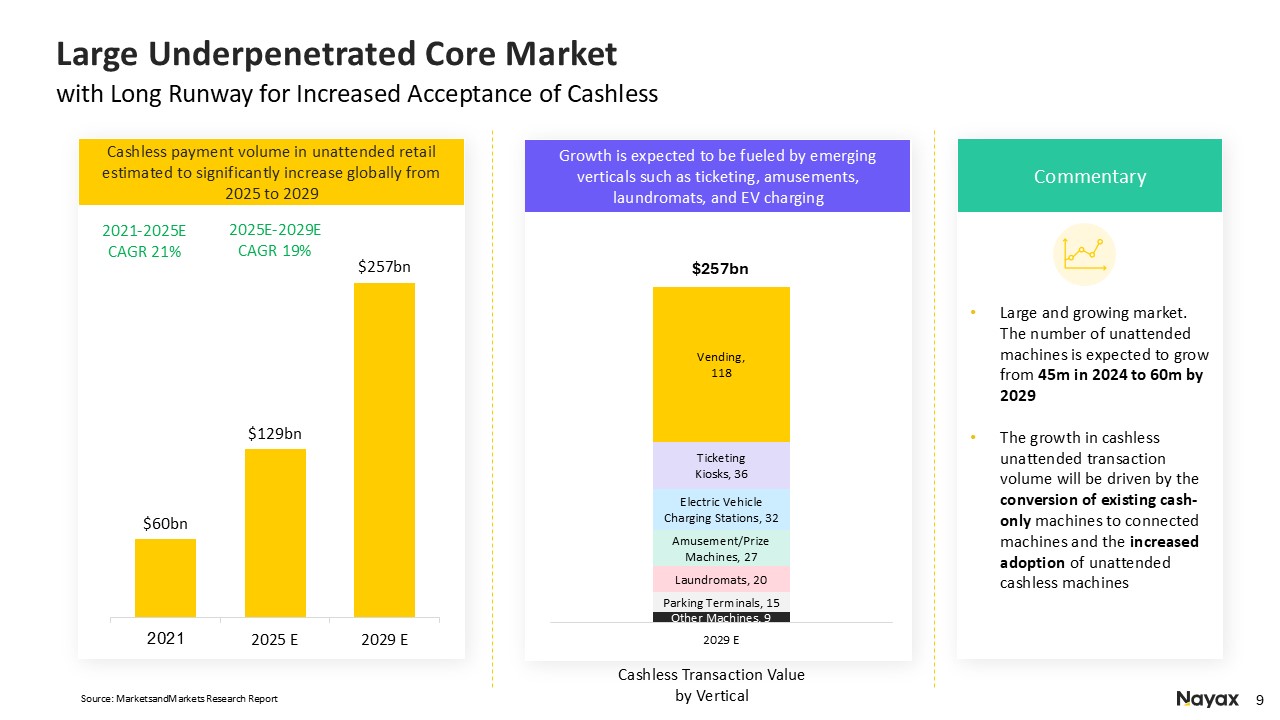Click the pink Laundromats, 20 segment
This screenshot has width=1280, height=720.
pyautogui.click(x=721, y=580)
